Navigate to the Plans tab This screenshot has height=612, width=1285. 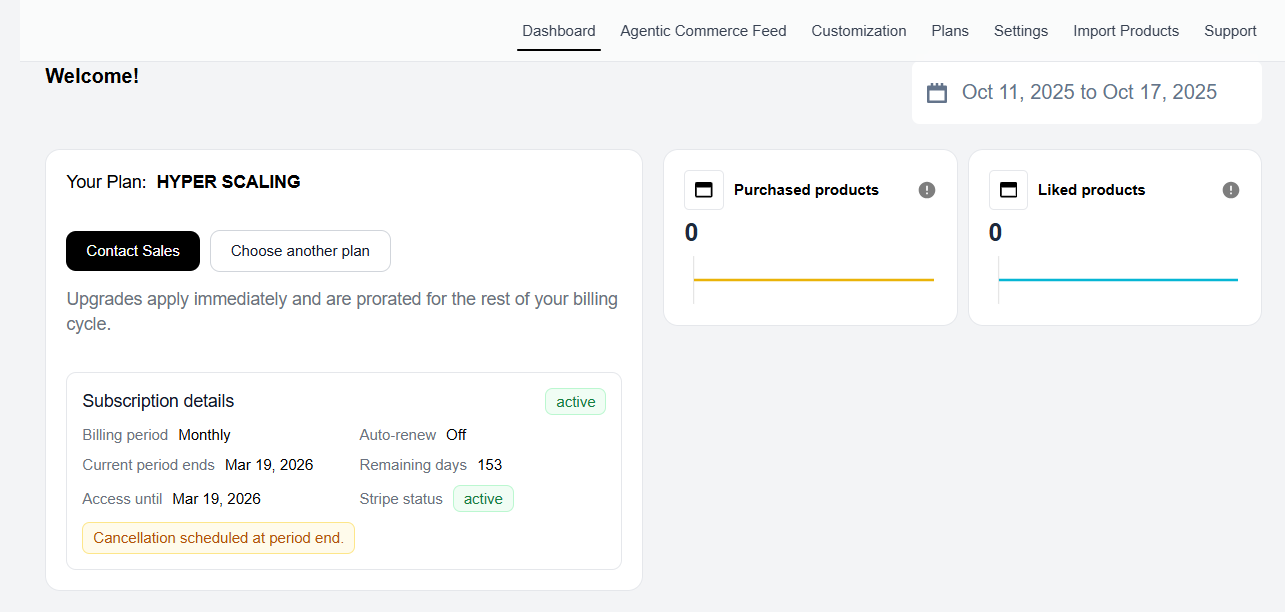coord(949,31)
